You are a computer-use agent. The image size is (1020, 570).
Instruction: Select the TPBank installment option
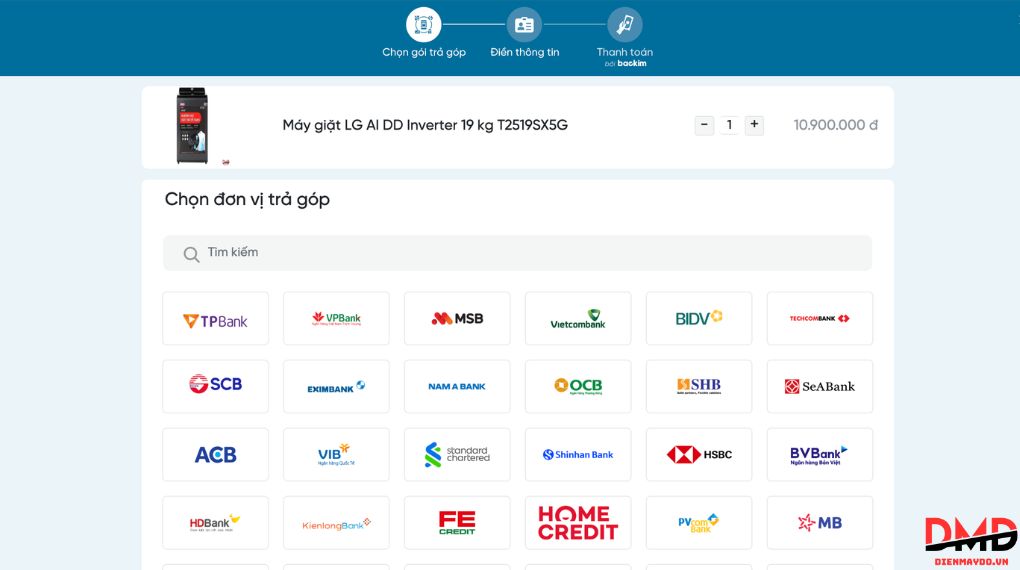click(x=215, y=318)
